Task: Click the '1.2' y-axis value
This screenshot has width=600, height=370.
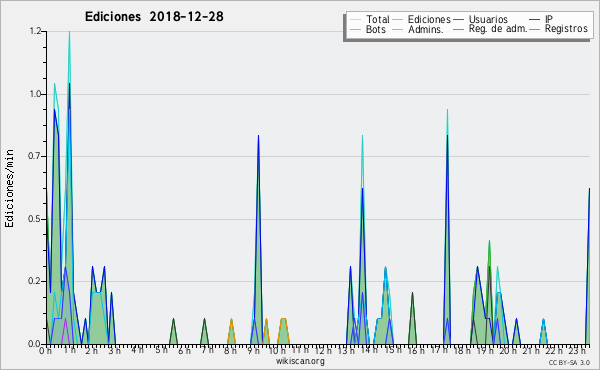Action: 35,31
